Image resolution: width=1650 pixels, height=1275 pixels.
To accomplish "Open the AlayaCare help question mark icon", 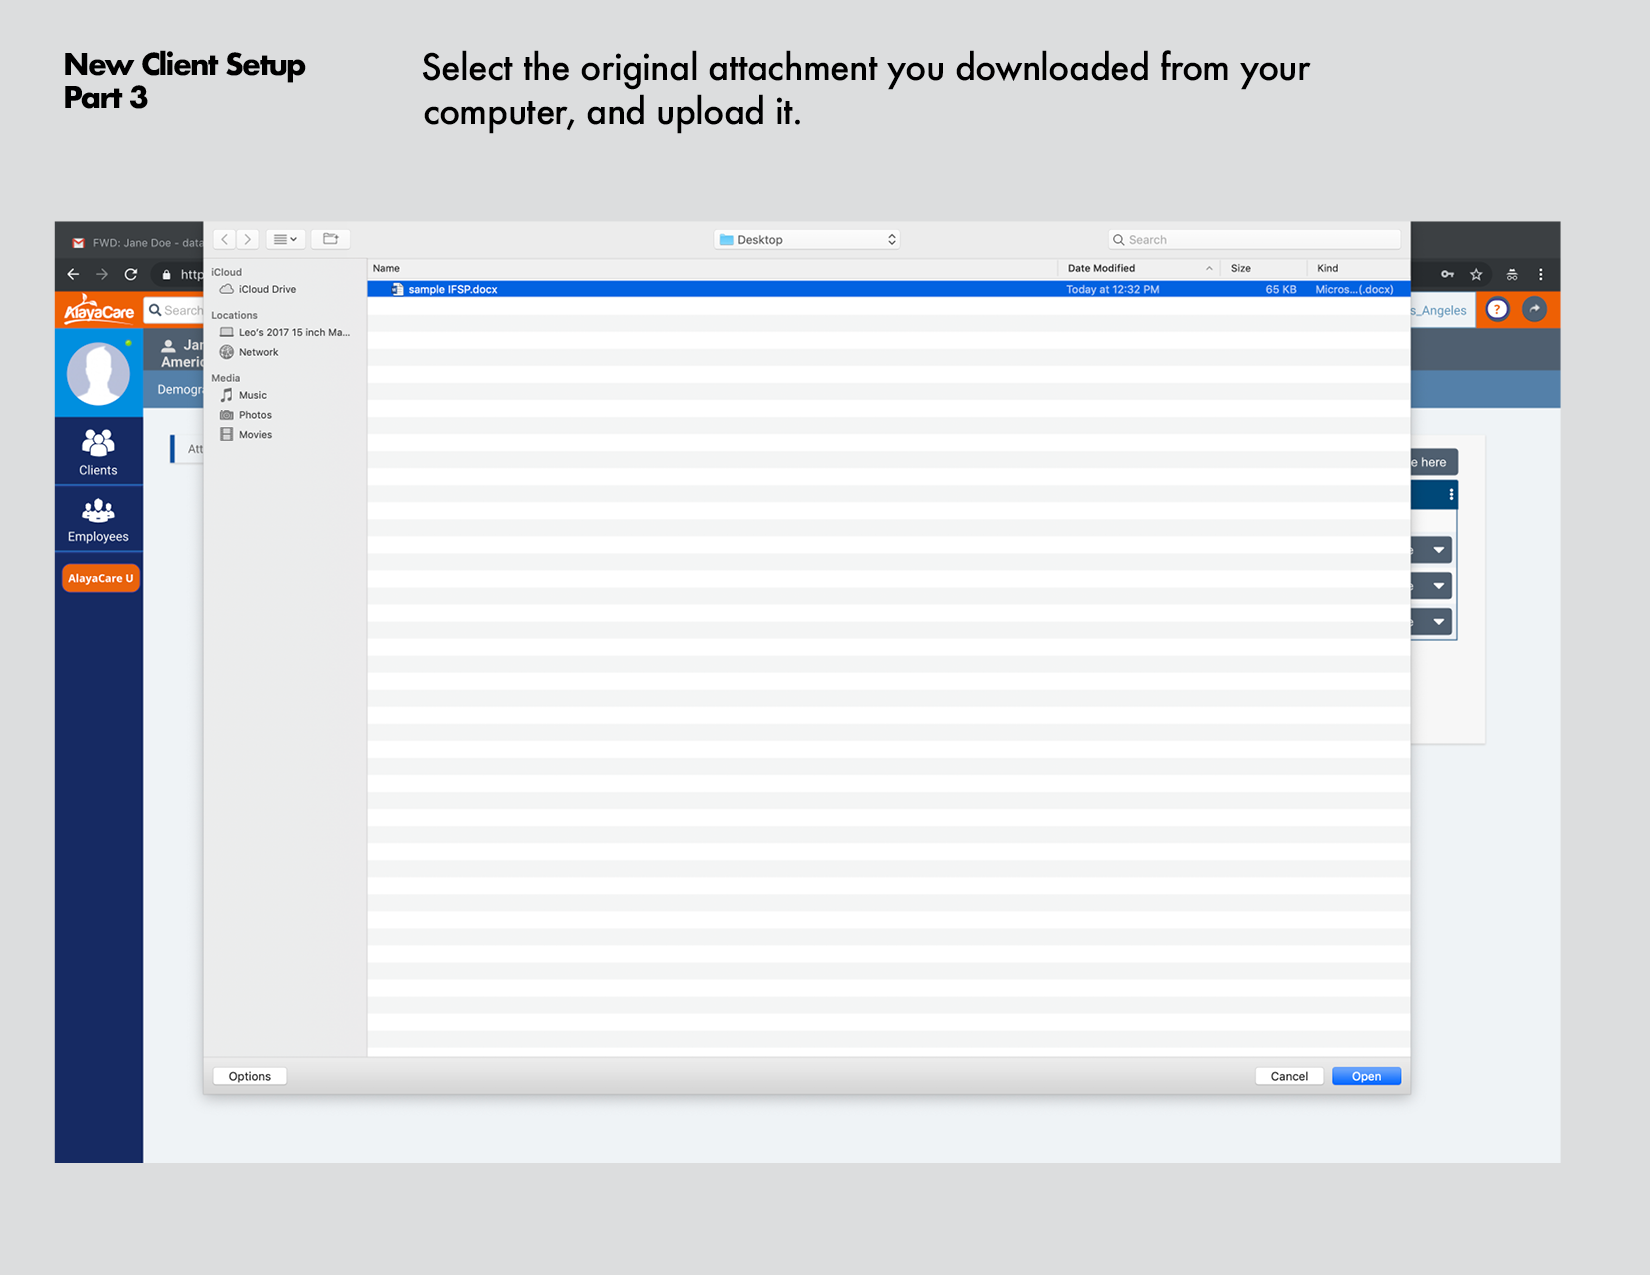I will [1496, 310].
